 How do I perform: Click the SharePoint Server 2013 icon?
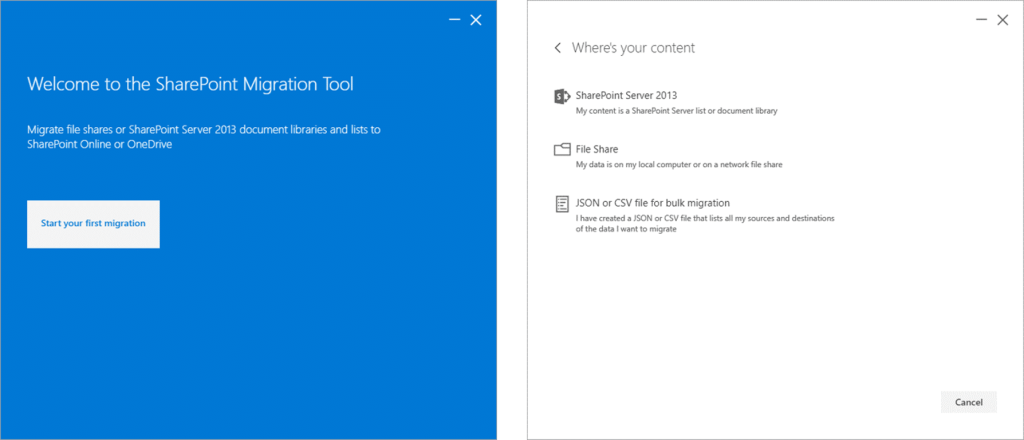click(562, 97)
